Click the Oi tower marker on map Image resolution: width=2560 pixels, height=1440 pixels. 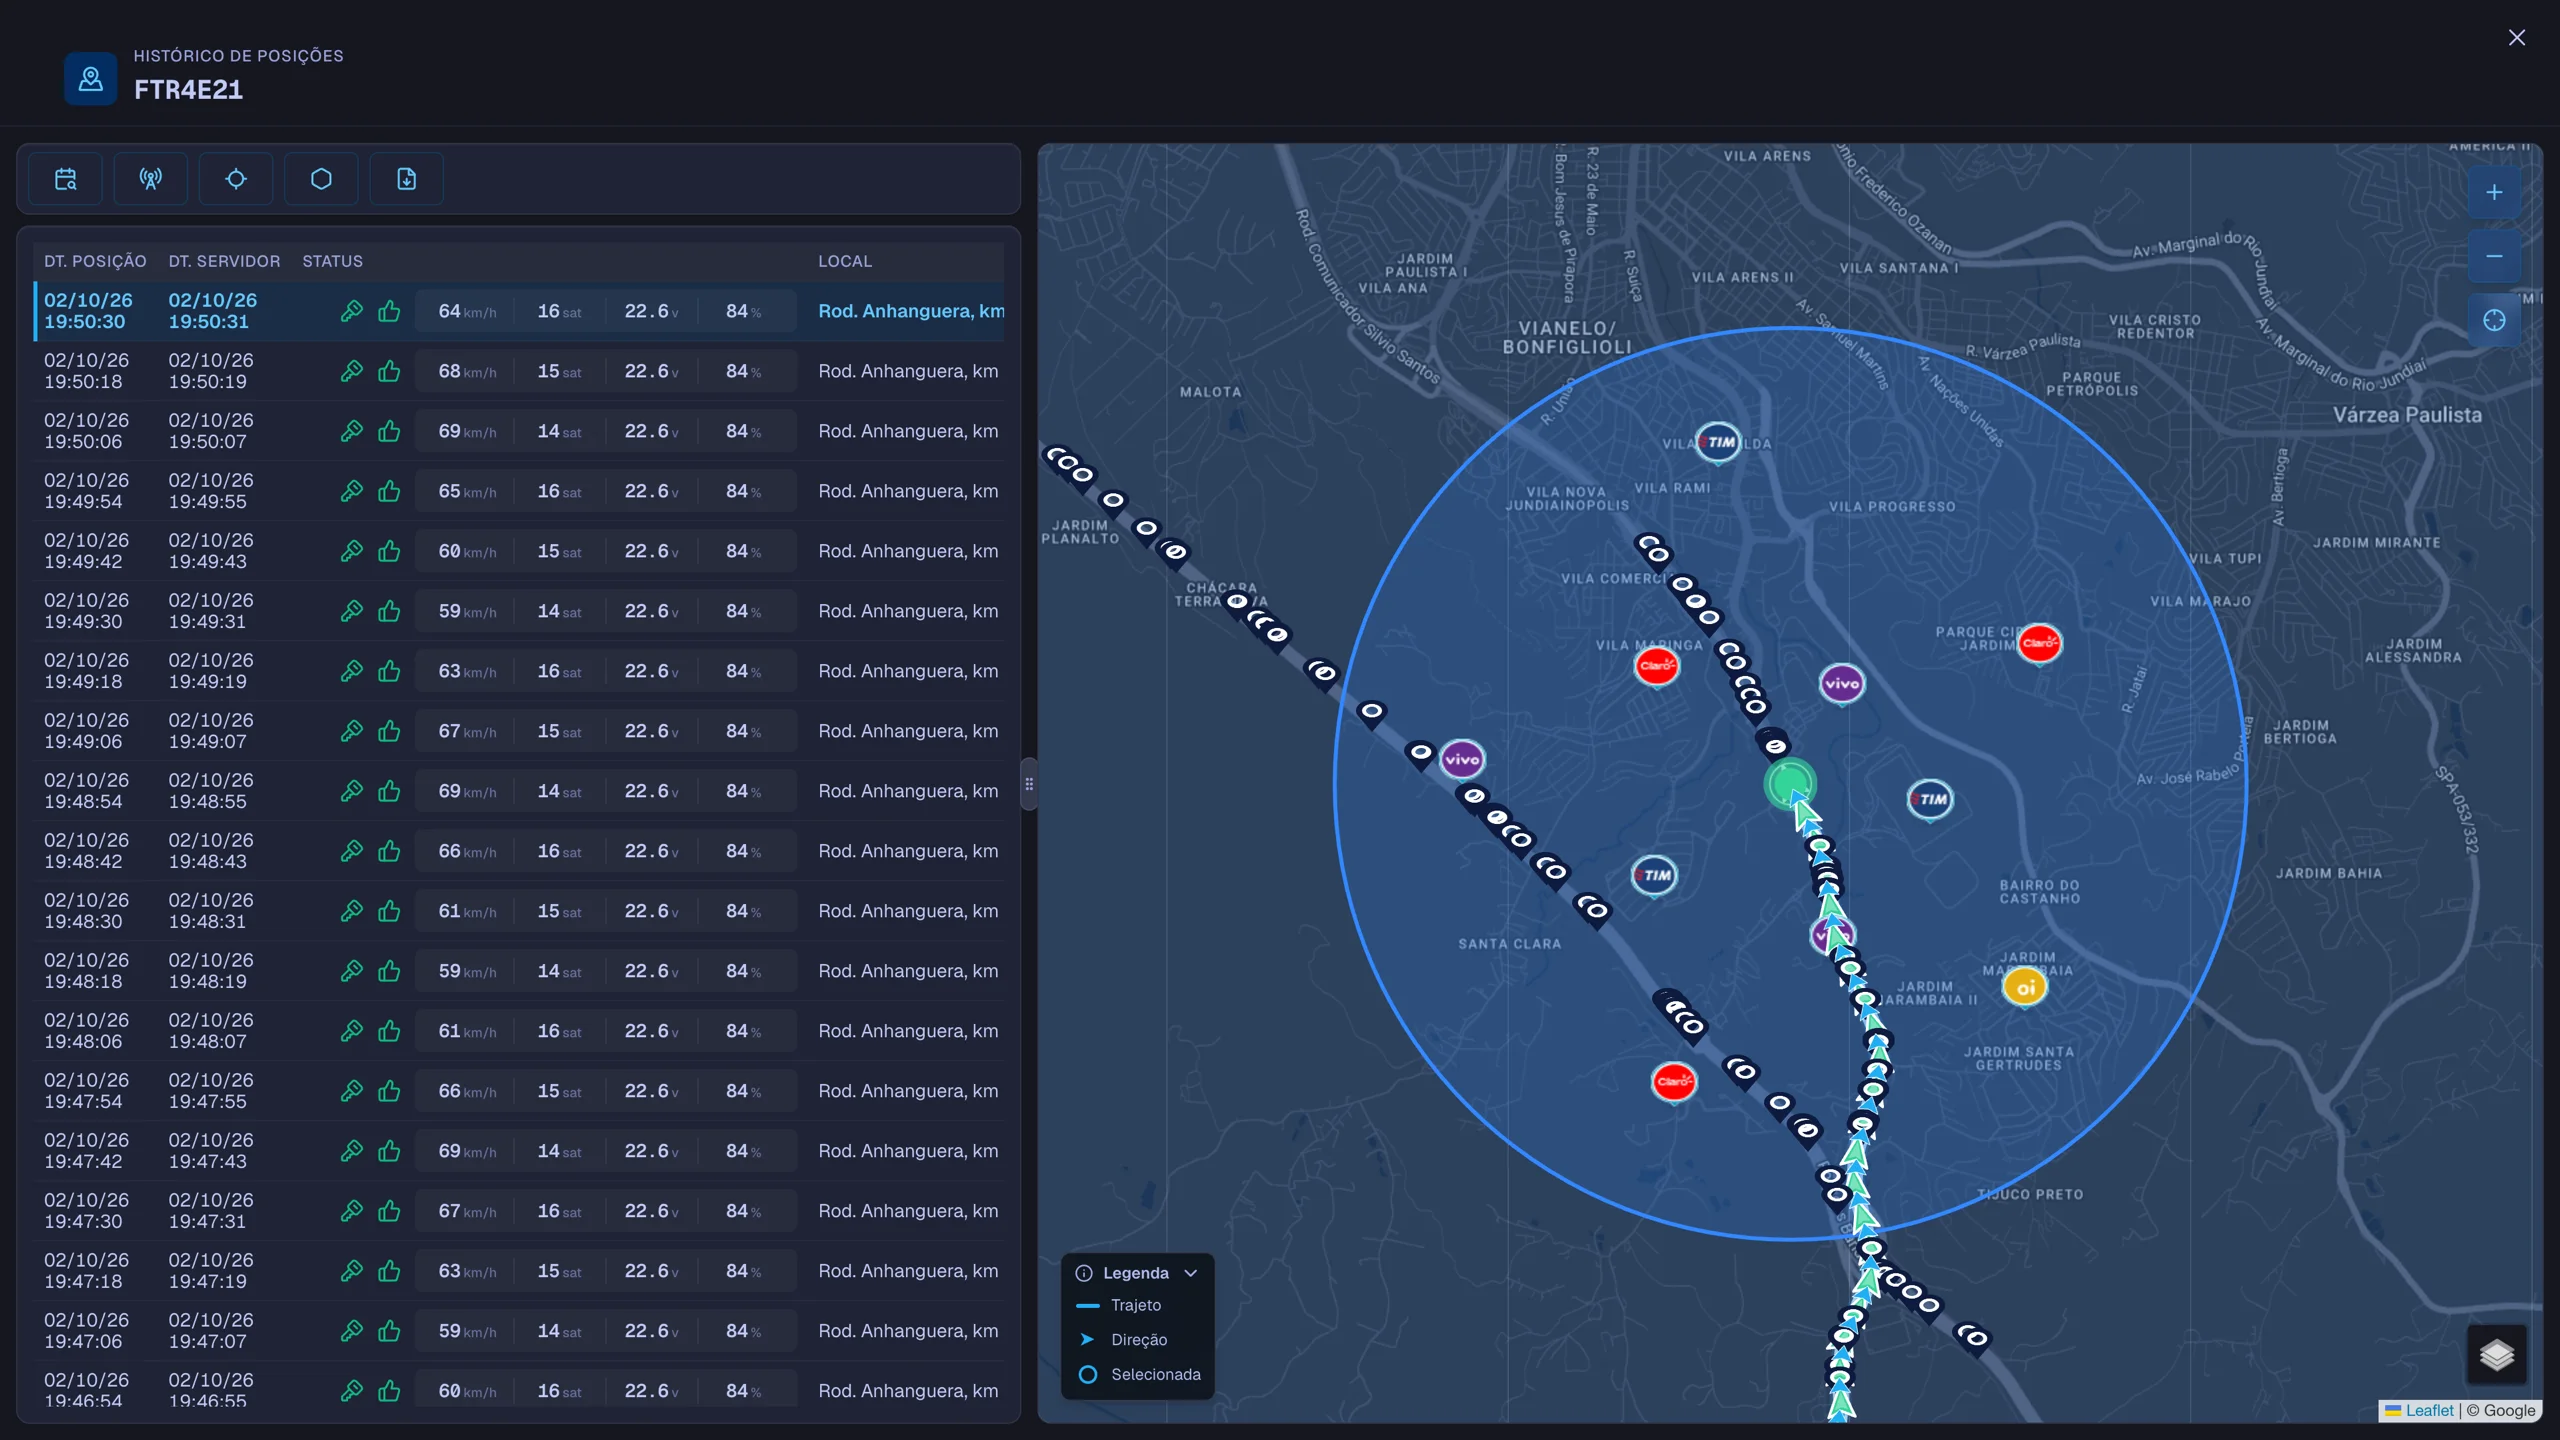2025,988
